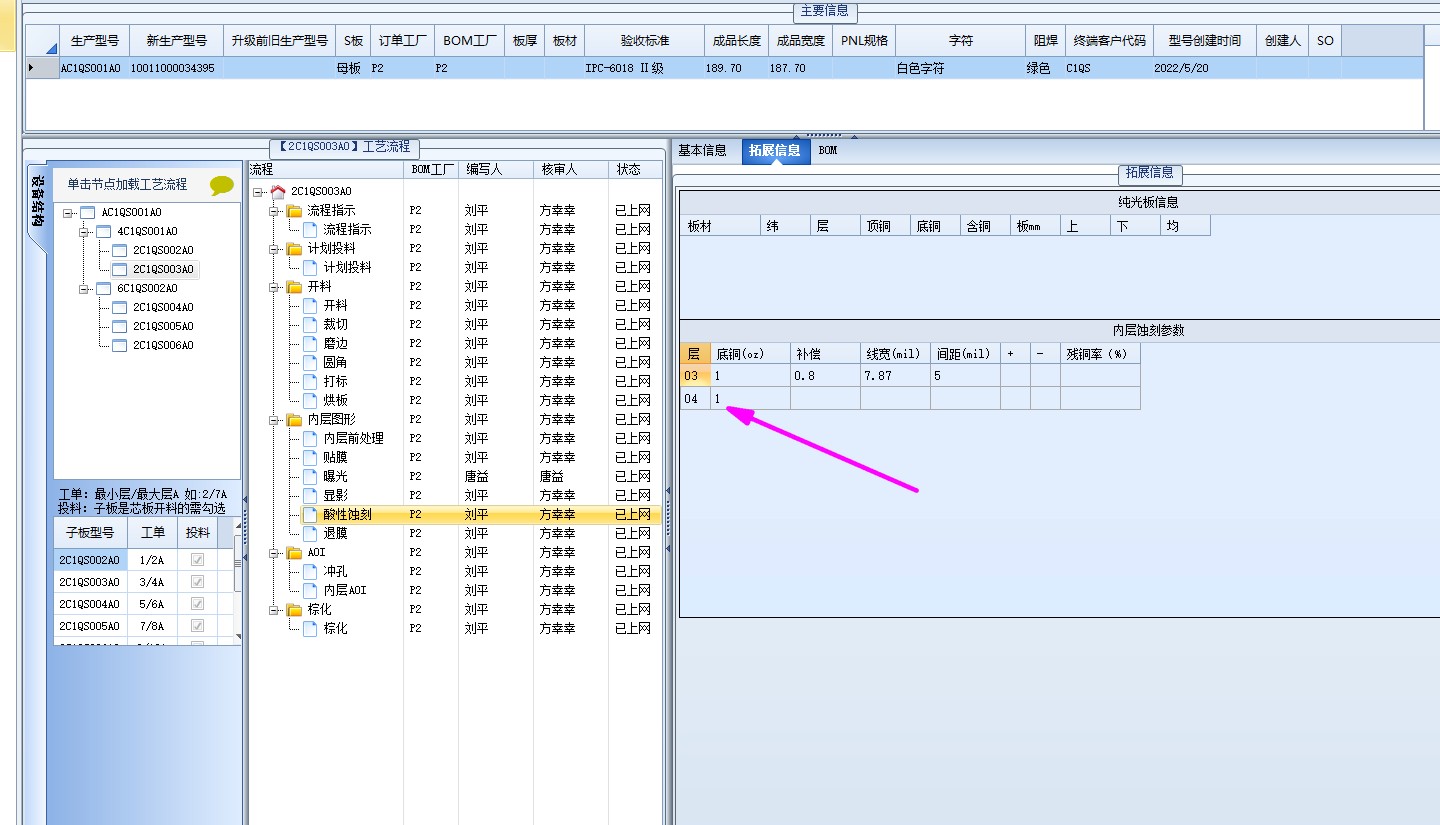Collapse the 4C1QS001A0 tree node
Image resolution: width=1440 pixels, height=825 pixels.
(x=83, y=232)
